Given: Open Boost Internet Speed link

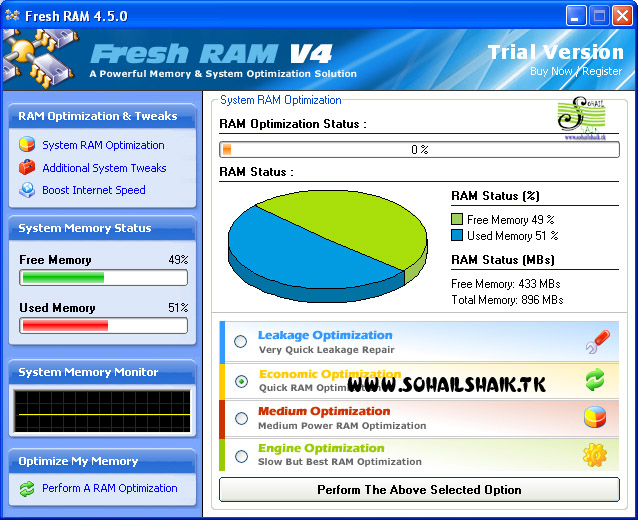Looking at the screenshot, I should (x=94, y=190).
